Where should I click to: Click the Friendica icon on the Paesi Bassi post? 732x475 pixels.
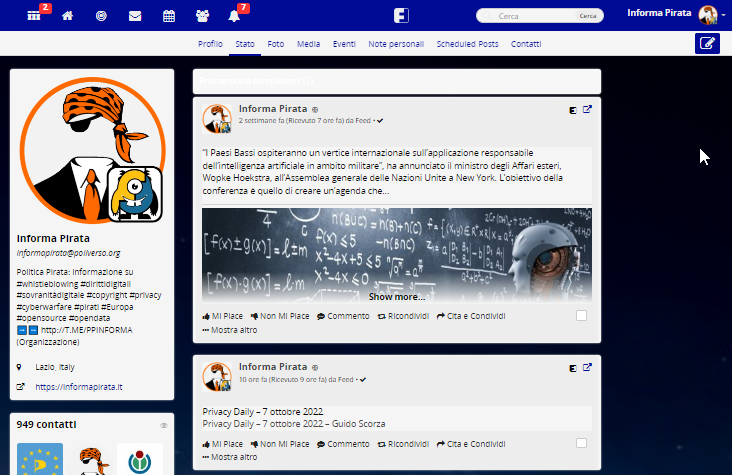point(573,110)
